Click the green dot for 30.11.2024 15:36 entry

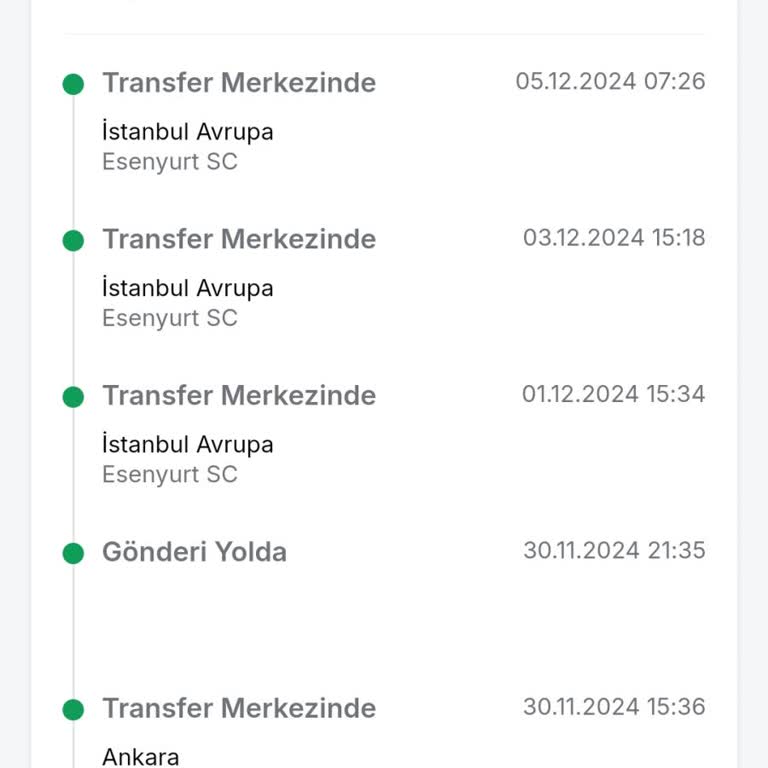tap(73, 710)
